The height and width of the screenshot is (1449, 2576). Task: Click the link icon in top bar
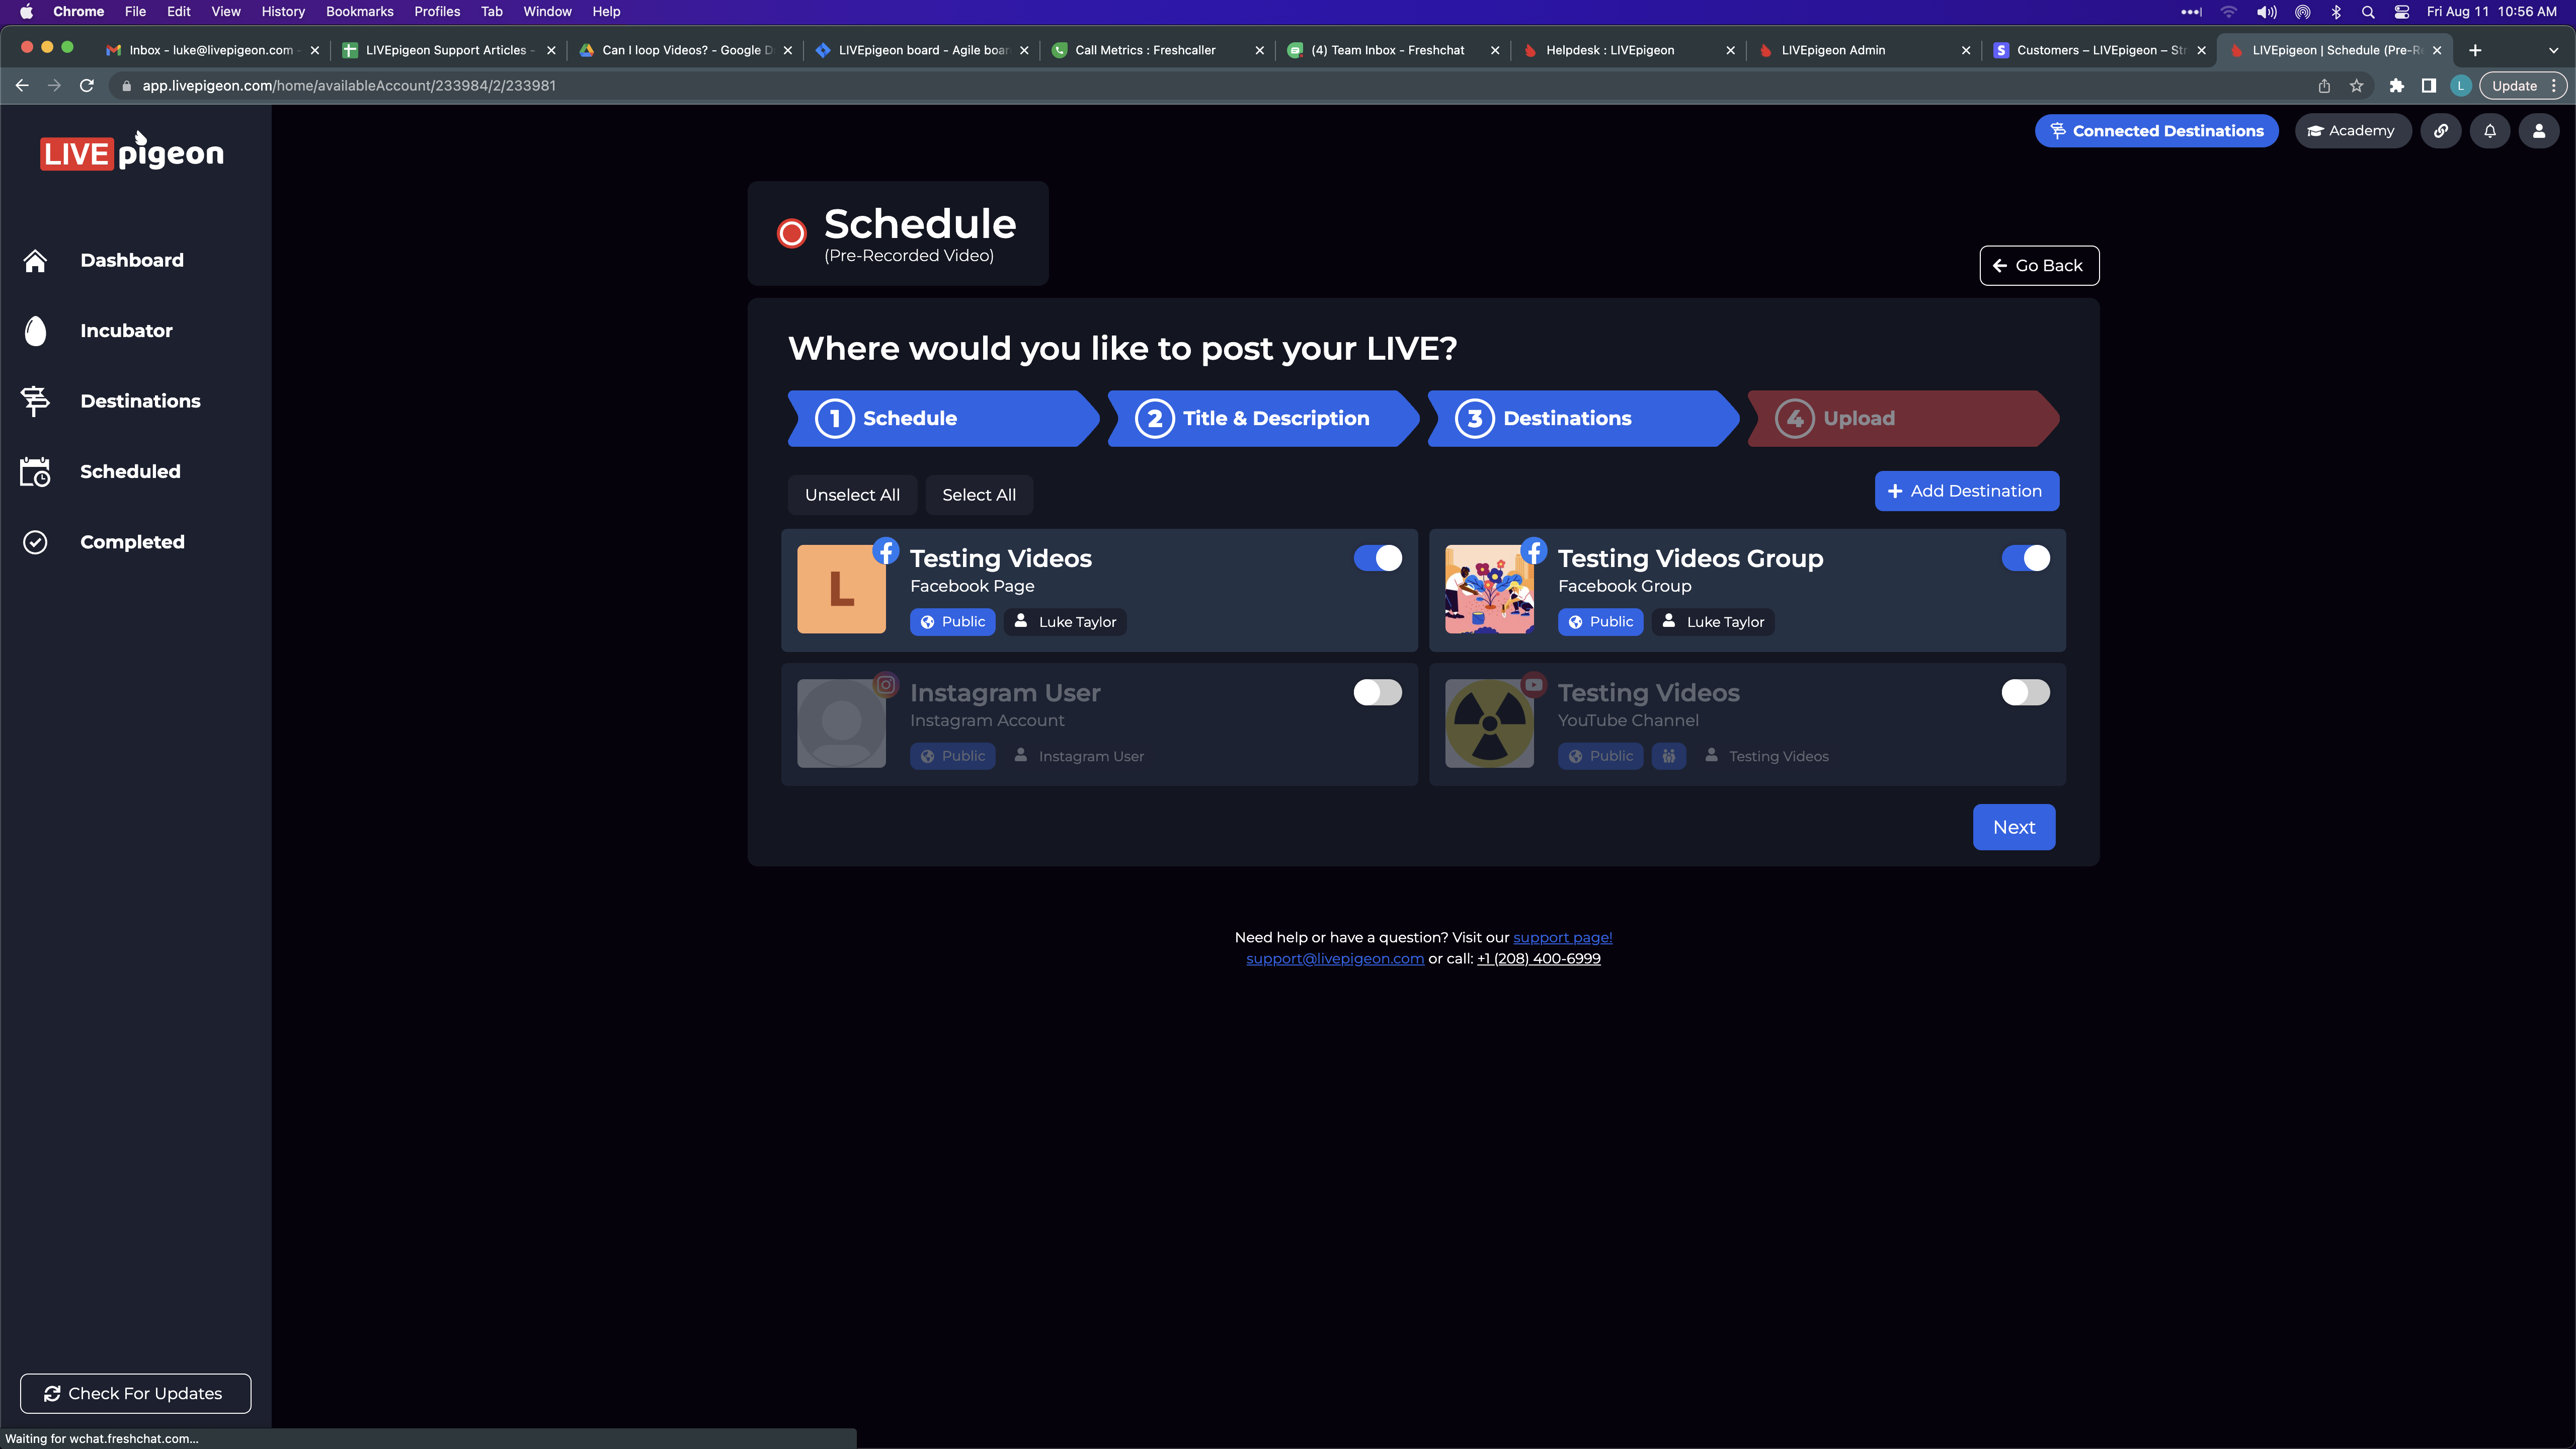click(x=2441, y=131)
